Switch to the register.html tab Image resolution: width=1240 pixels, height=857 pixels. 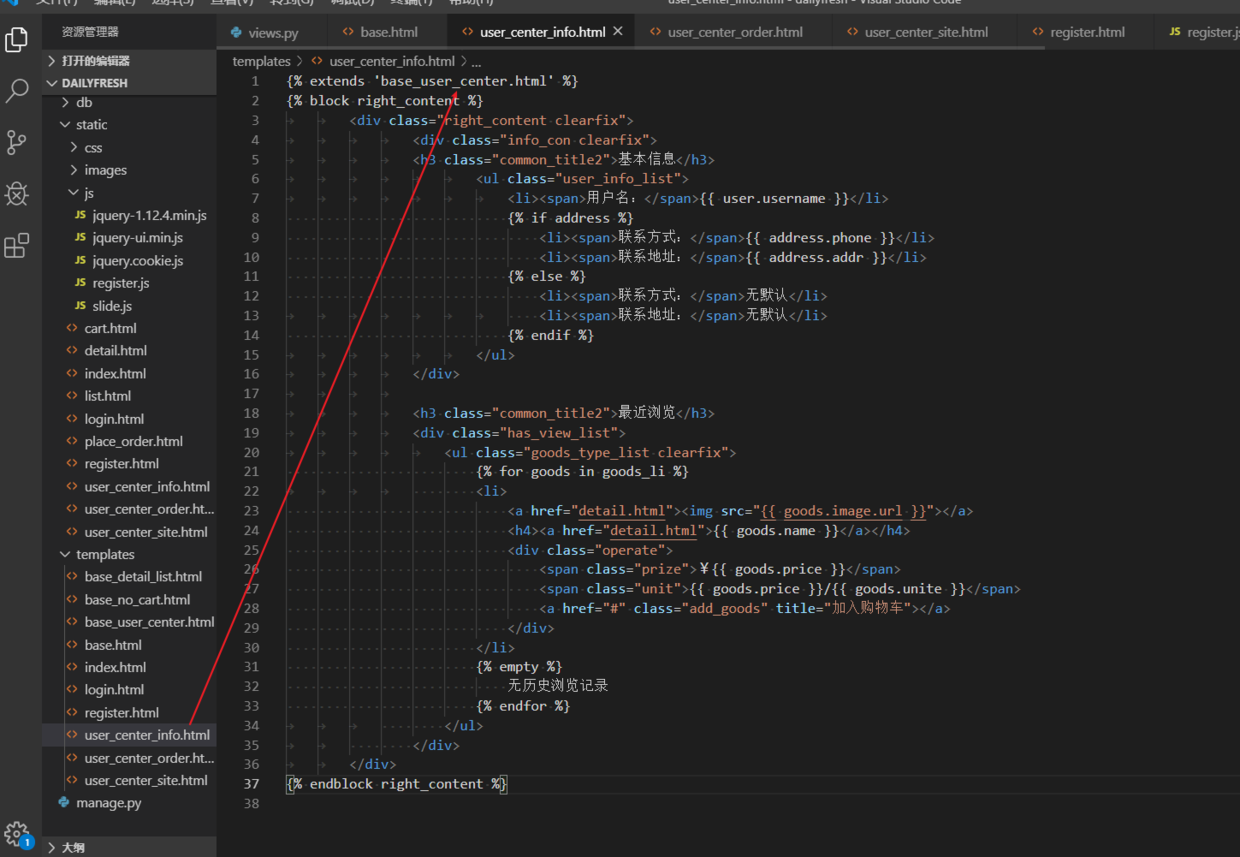1087,32
